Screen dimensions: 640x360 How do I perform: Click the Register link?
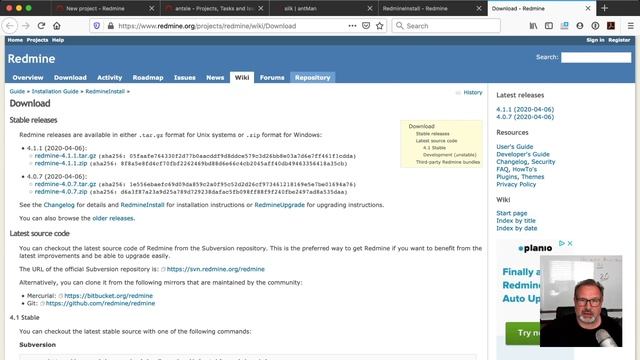pos(619,40)
